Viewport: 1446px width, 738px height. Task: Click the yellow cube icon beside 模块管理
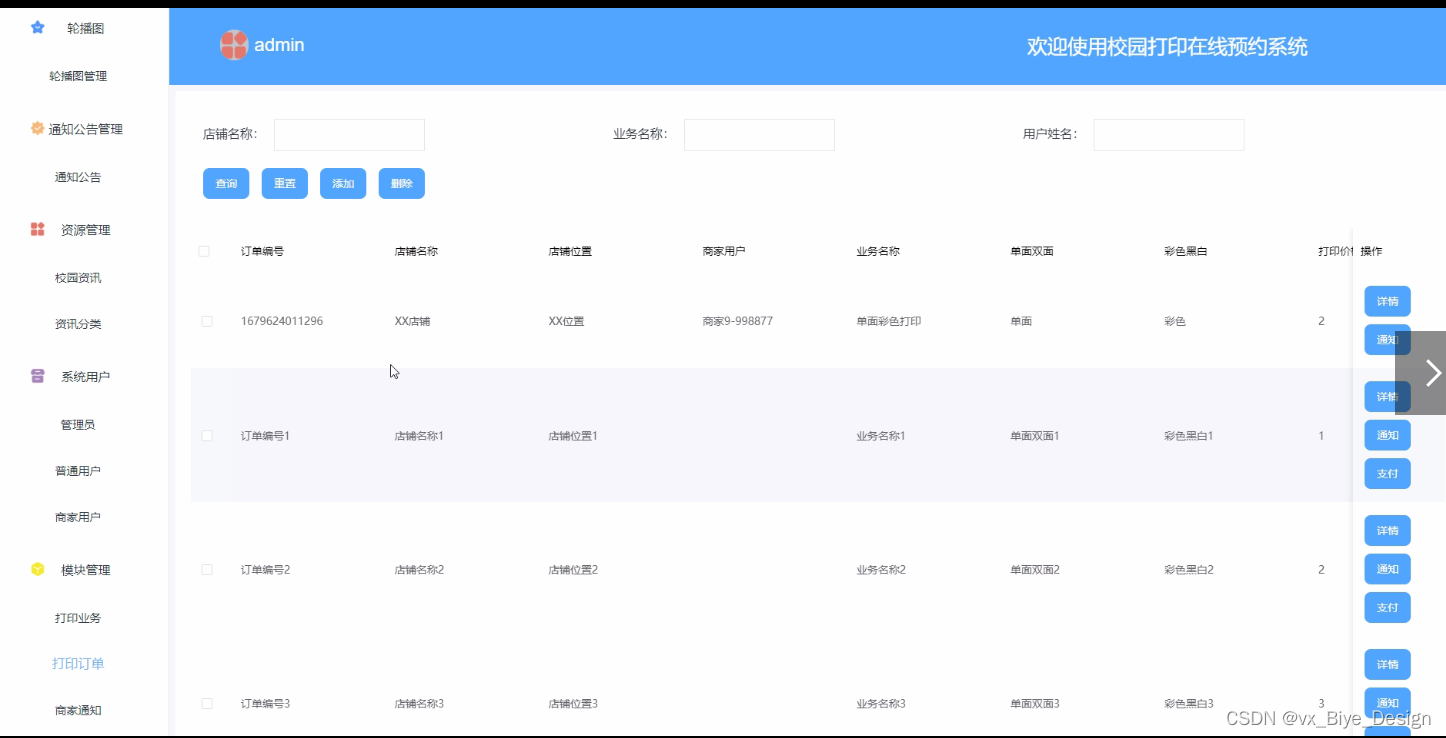click(x=37, y=569)
